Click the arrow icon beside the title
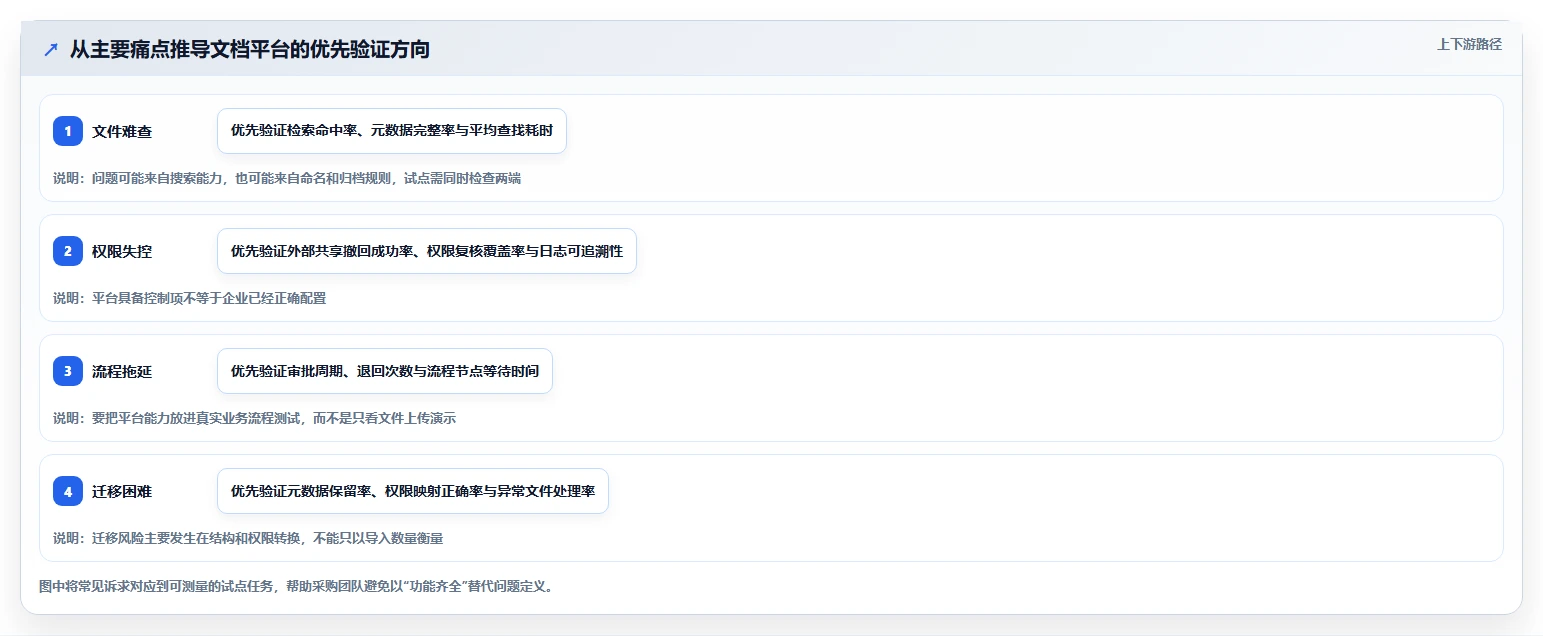1543x636 pixels. click(x=51, y=49)
